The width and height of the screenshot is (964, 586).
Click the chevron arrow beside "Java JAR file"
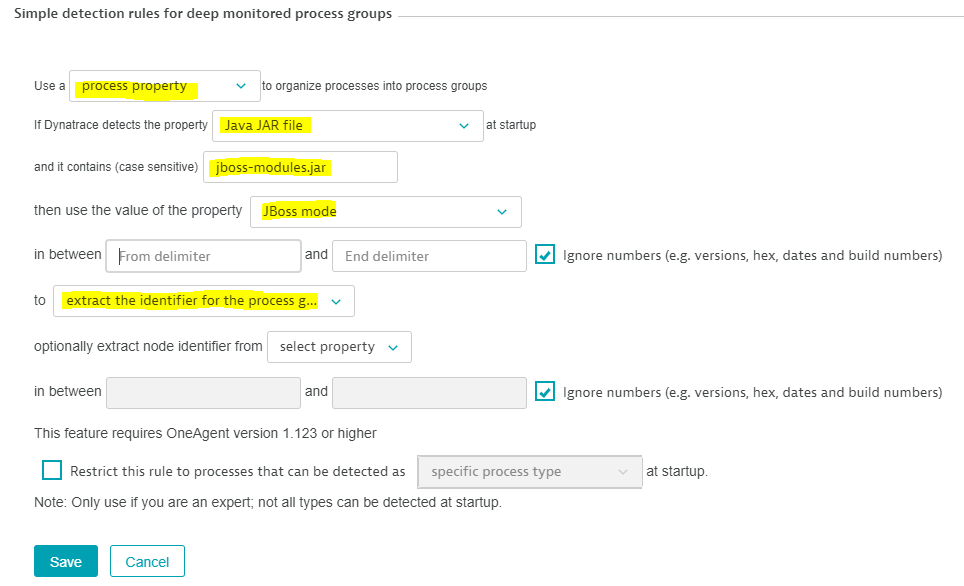click(x=463, y=126)
